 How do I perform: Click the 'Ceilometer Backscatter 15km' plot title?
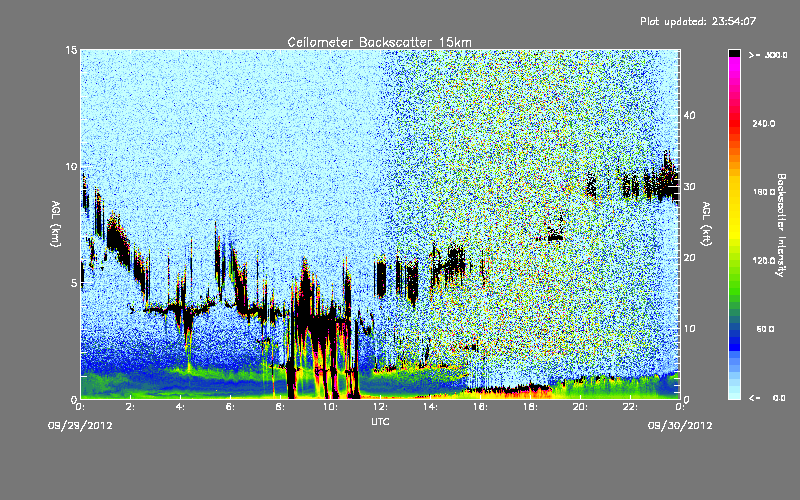click(379, 42)
